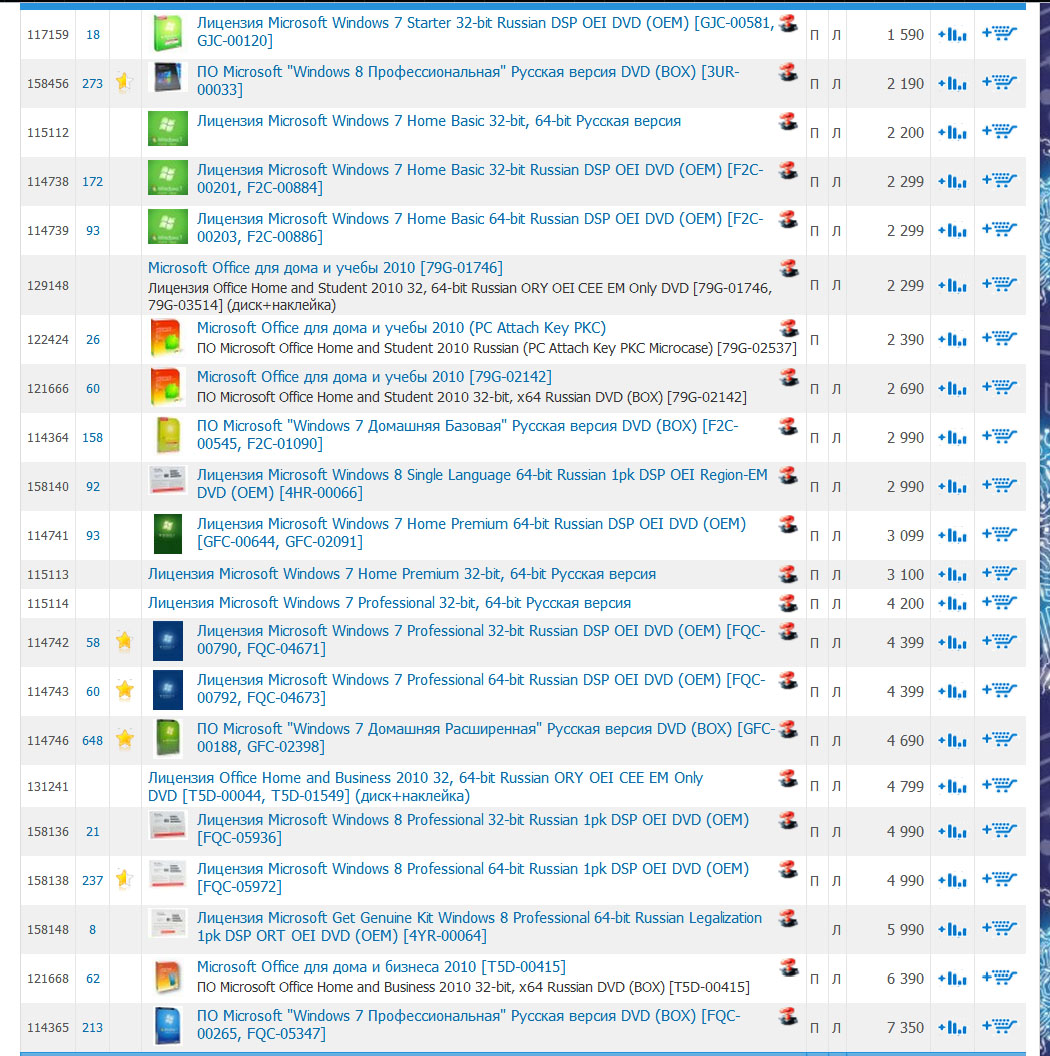
Task: Add item 114743 to cart
Action: (x=999, y=690)
